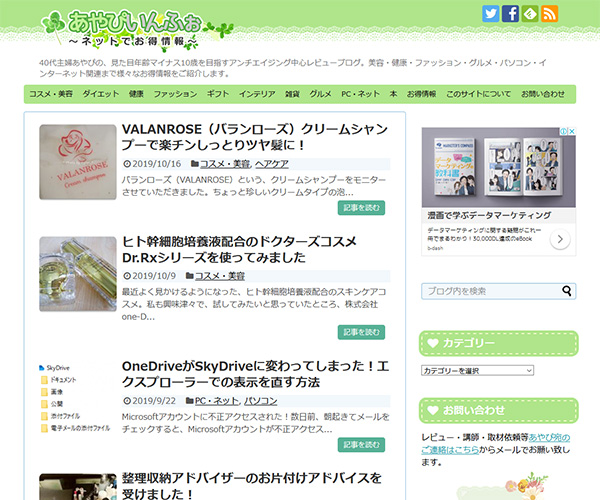Open PC・ネット category under OneDrive post
This screenshot has width=600, height=500.
[217, 401]
